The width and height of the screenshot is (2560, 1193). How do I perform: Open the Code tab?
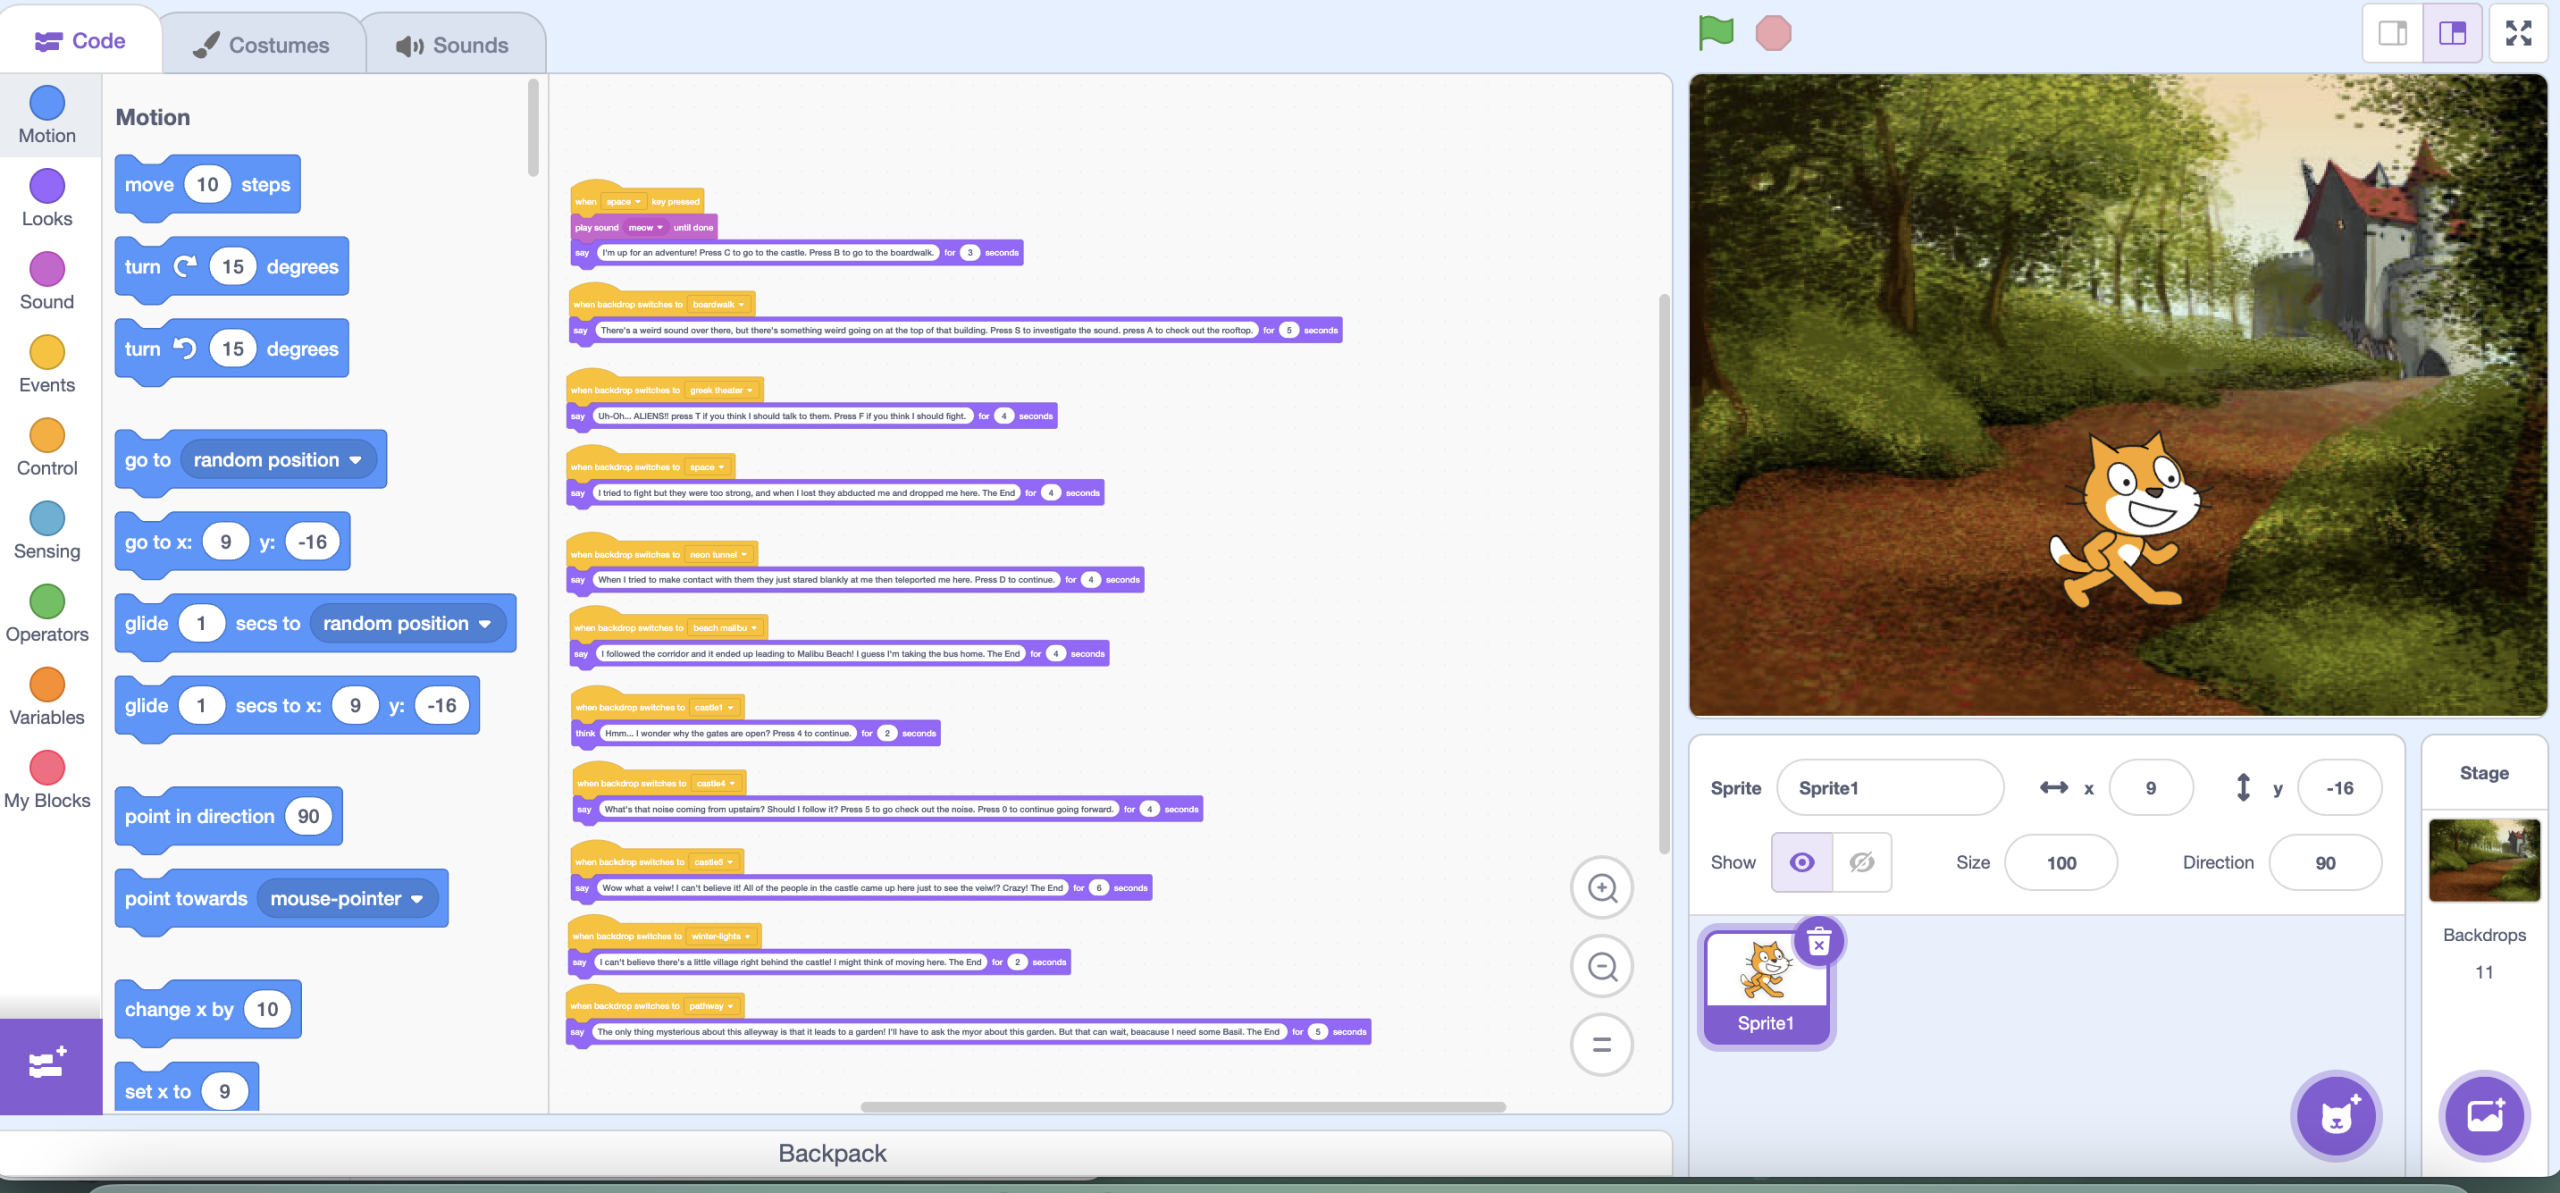coord(80,41)
